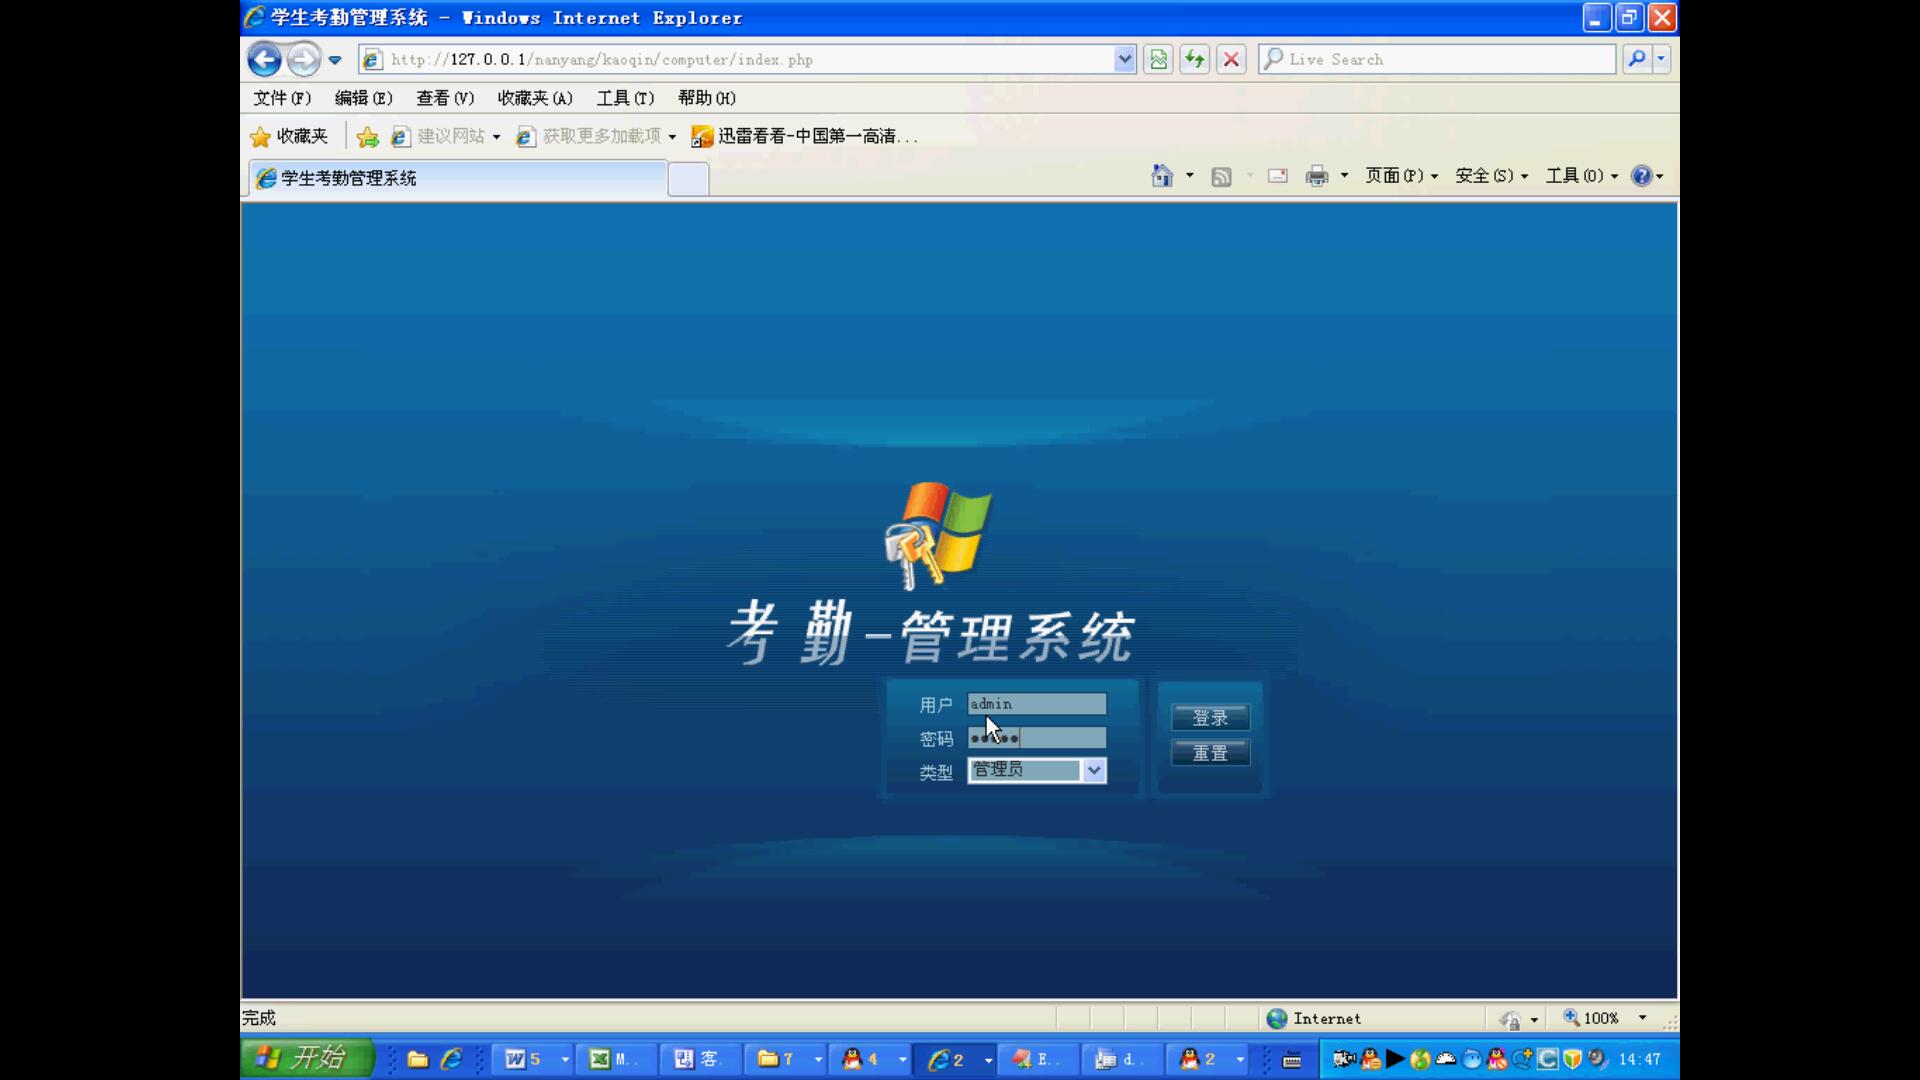Click the Home page house icon
This screenshot has width=1920, height=1080.
[x=1161, y=176]
